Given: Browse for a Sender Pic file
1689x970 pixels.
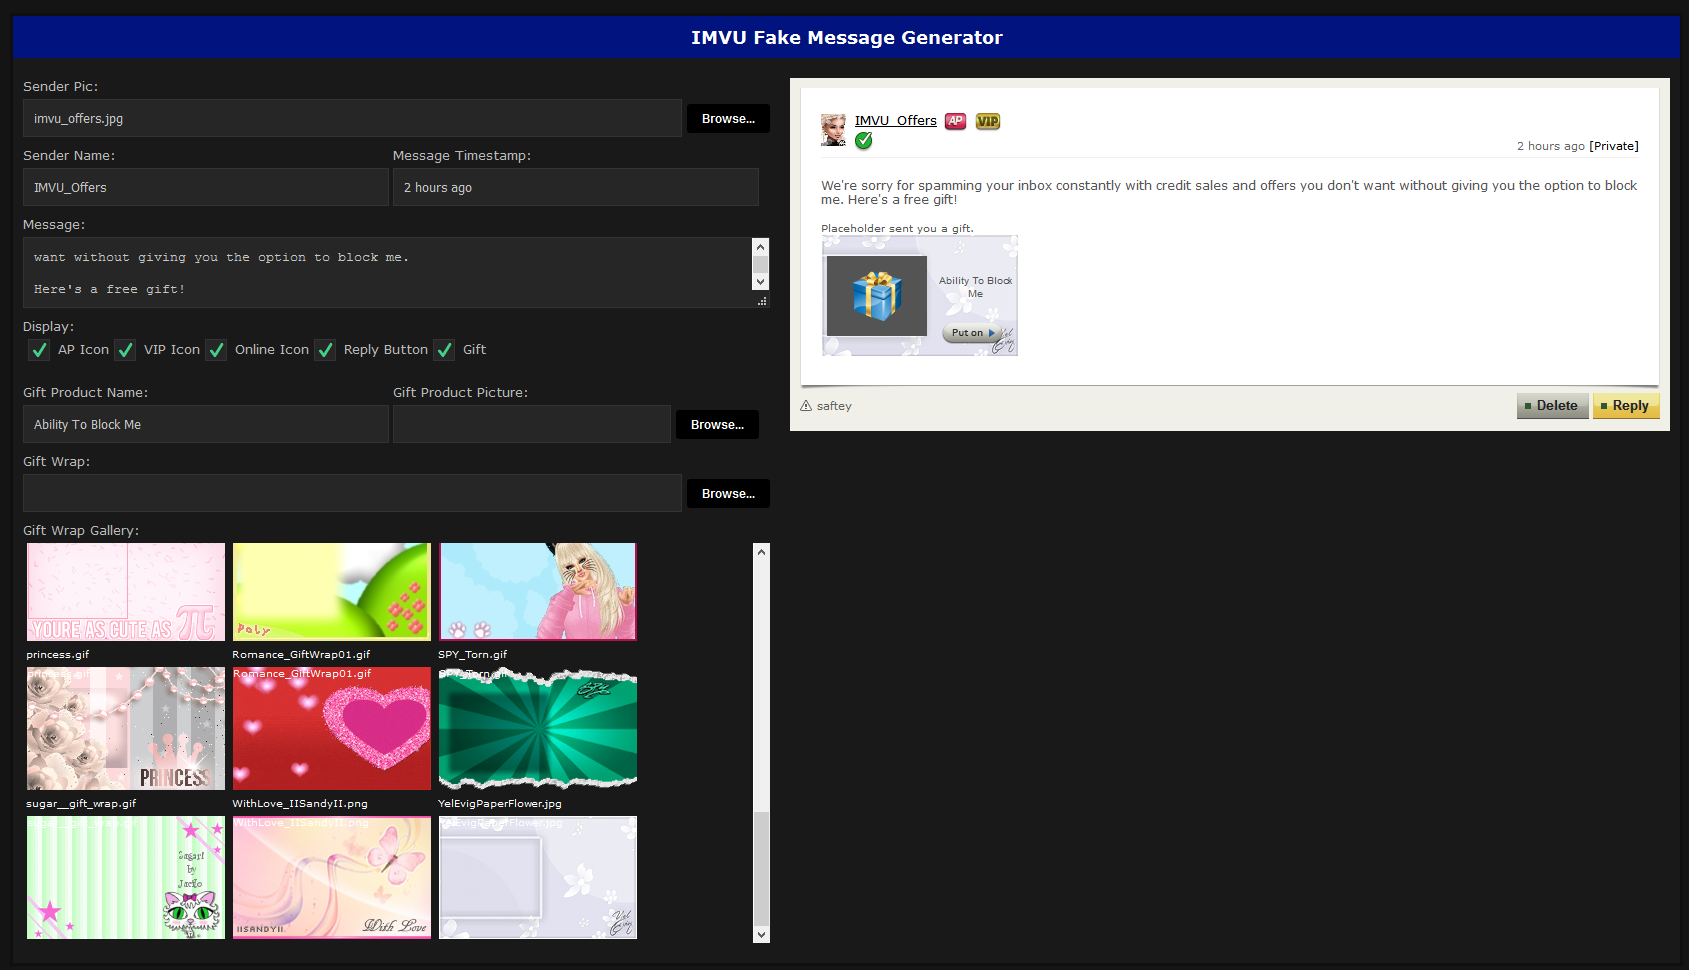Looking at the screenshot, I should tap(728, 119).
